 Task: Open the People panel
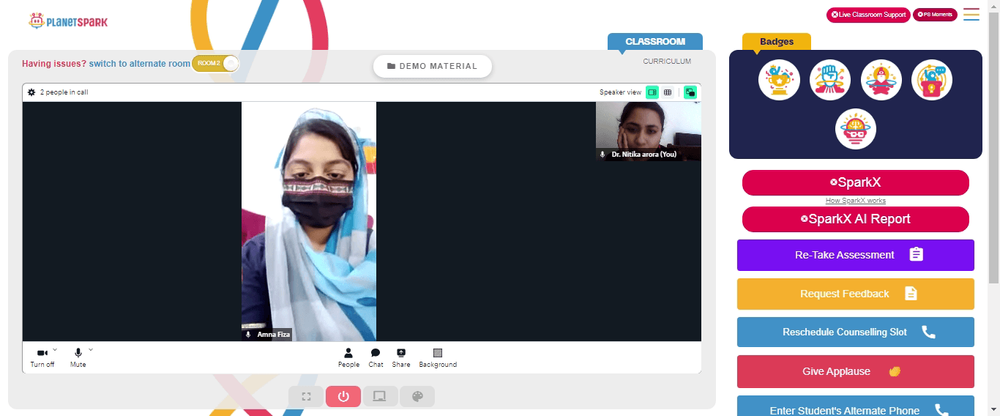[348, 357]
